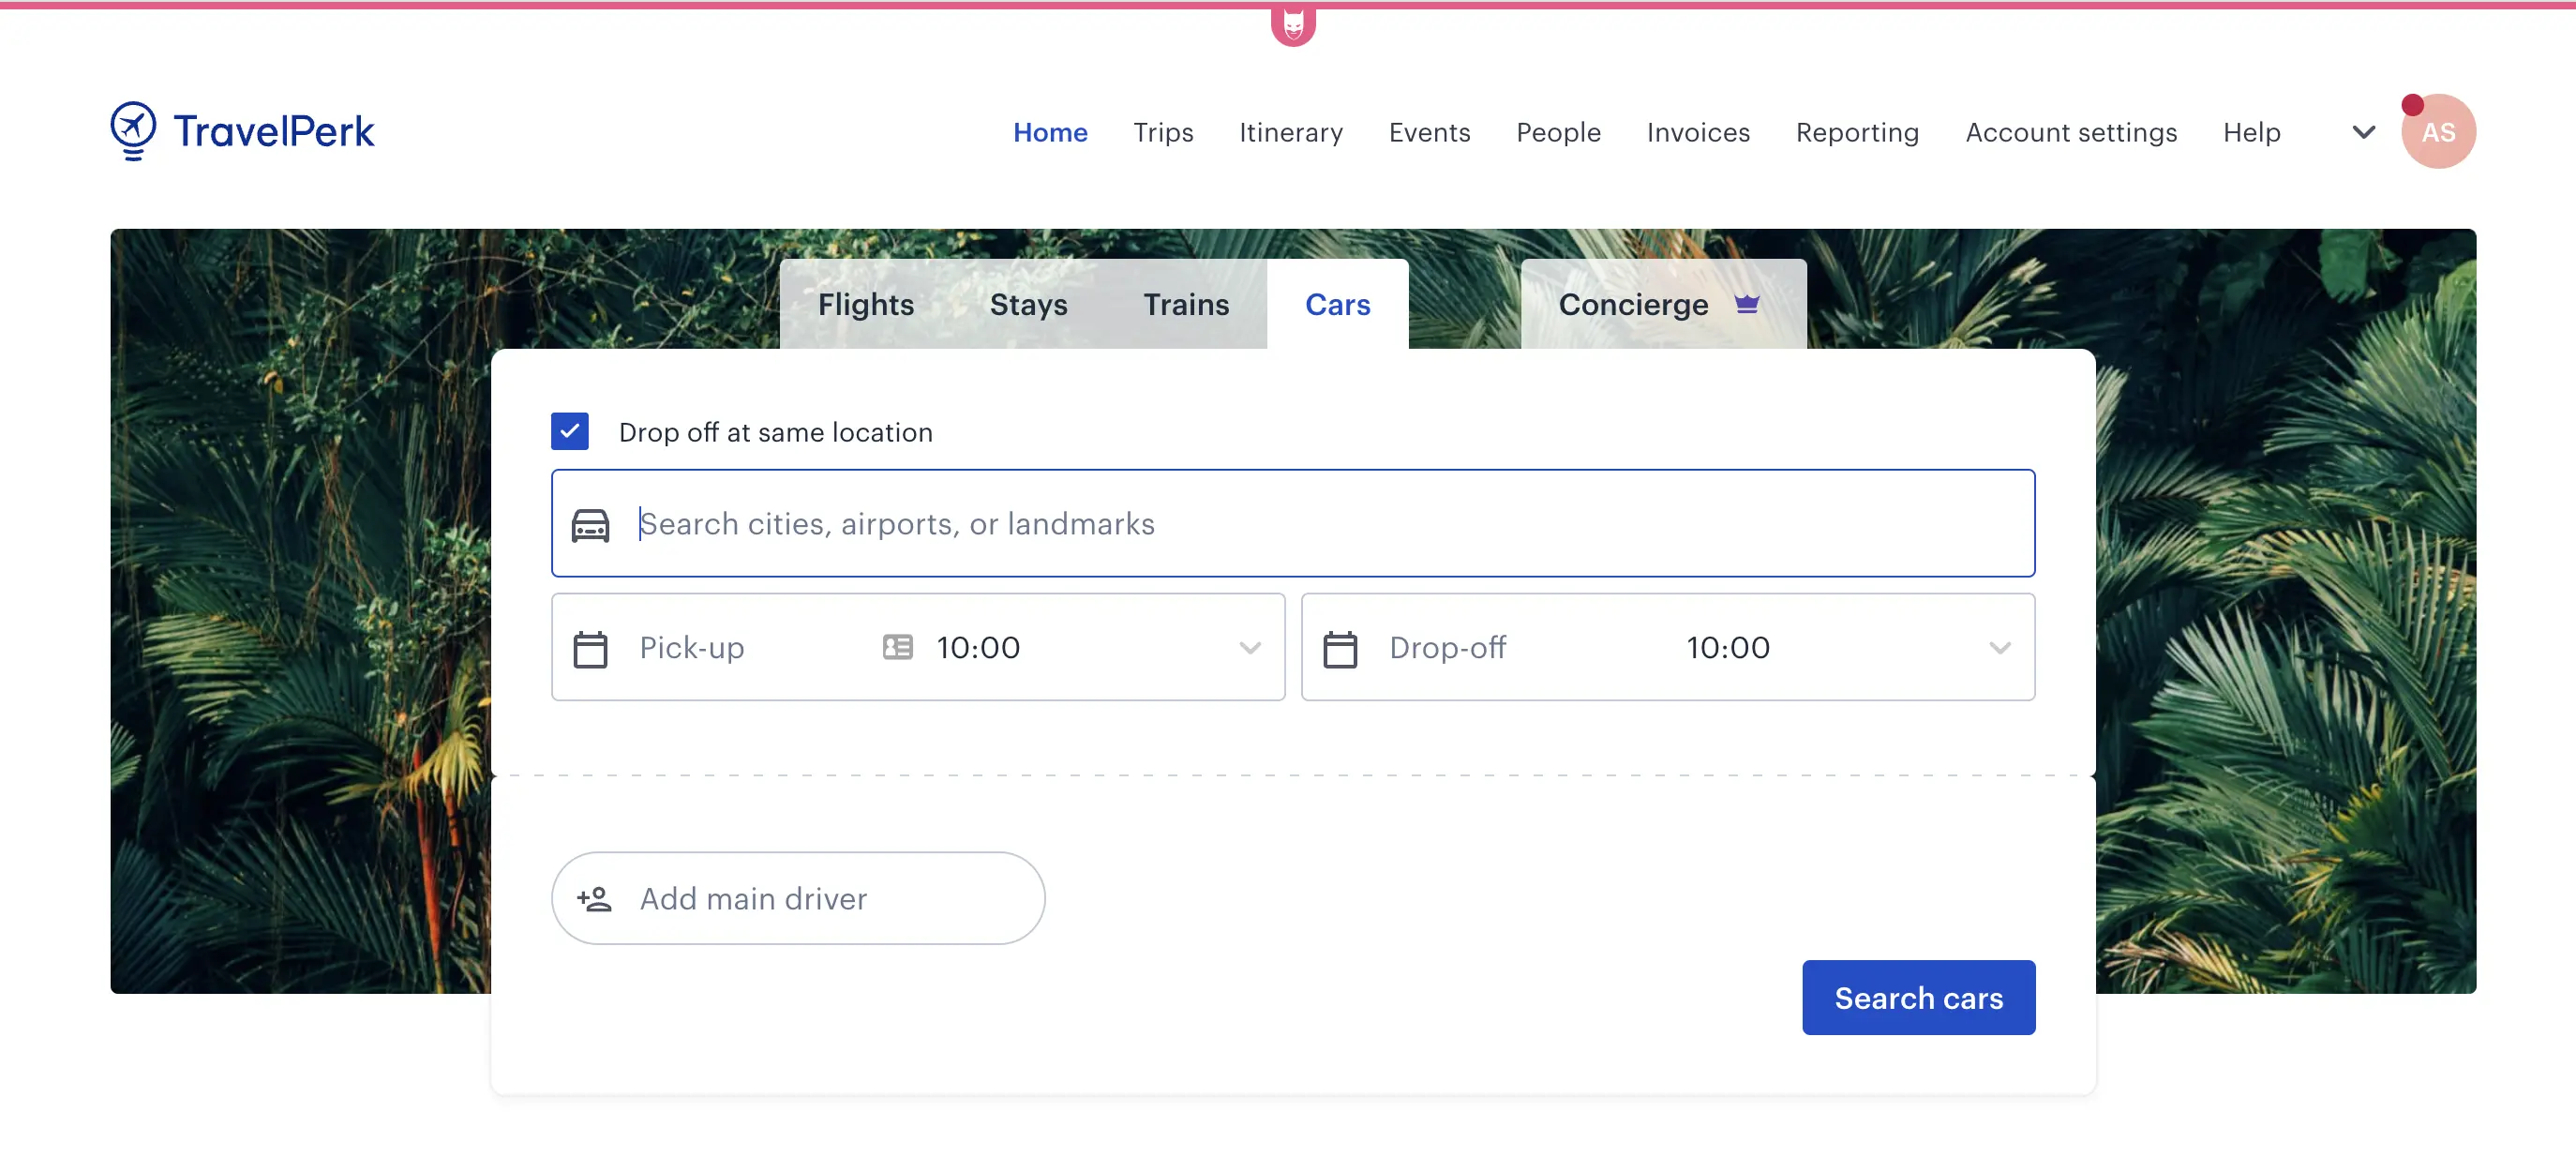Focus the cities, airports, landmarks search field
This screenshot has height=1157, width=2576.
click(x=1300, y=524)
